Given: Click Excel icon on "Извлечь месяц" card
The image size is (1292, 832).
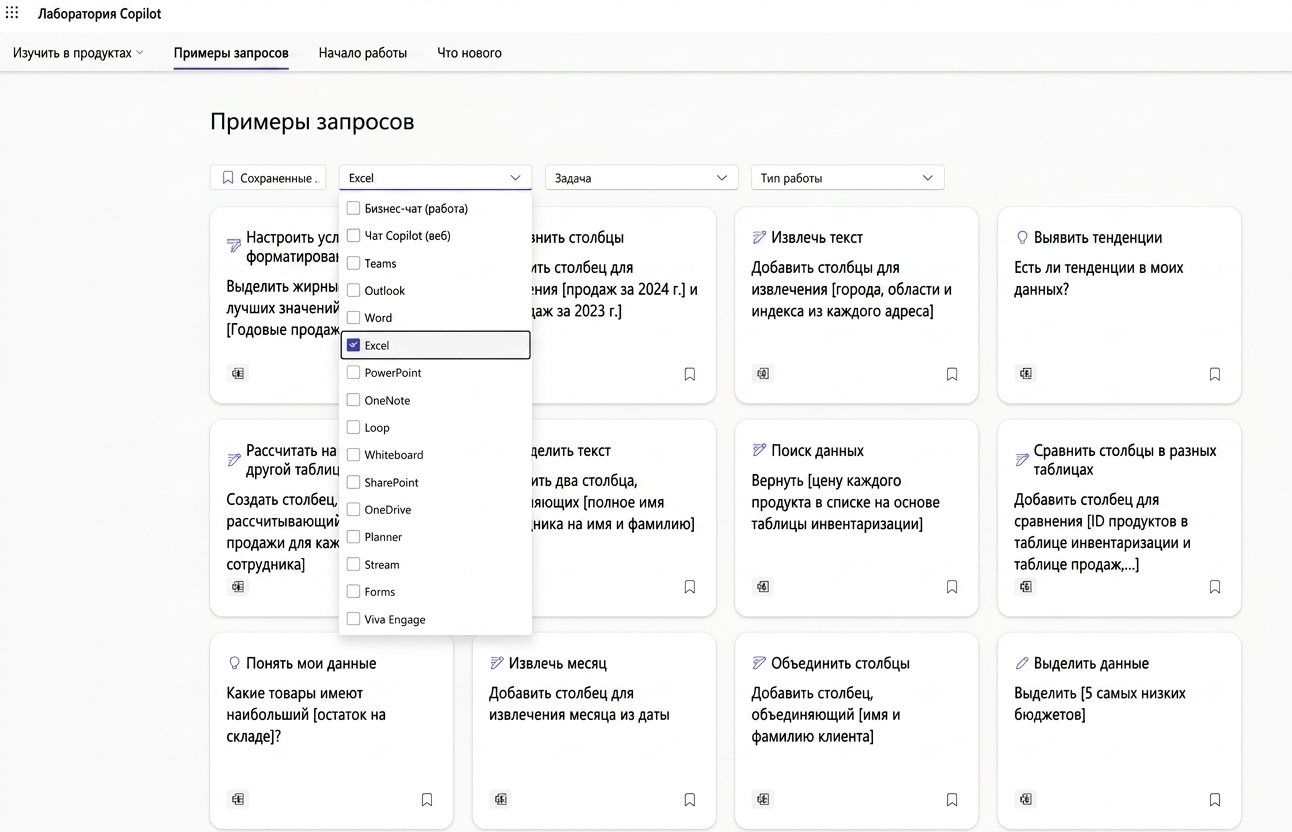Looking at the screenshot, I should [501, 800].
